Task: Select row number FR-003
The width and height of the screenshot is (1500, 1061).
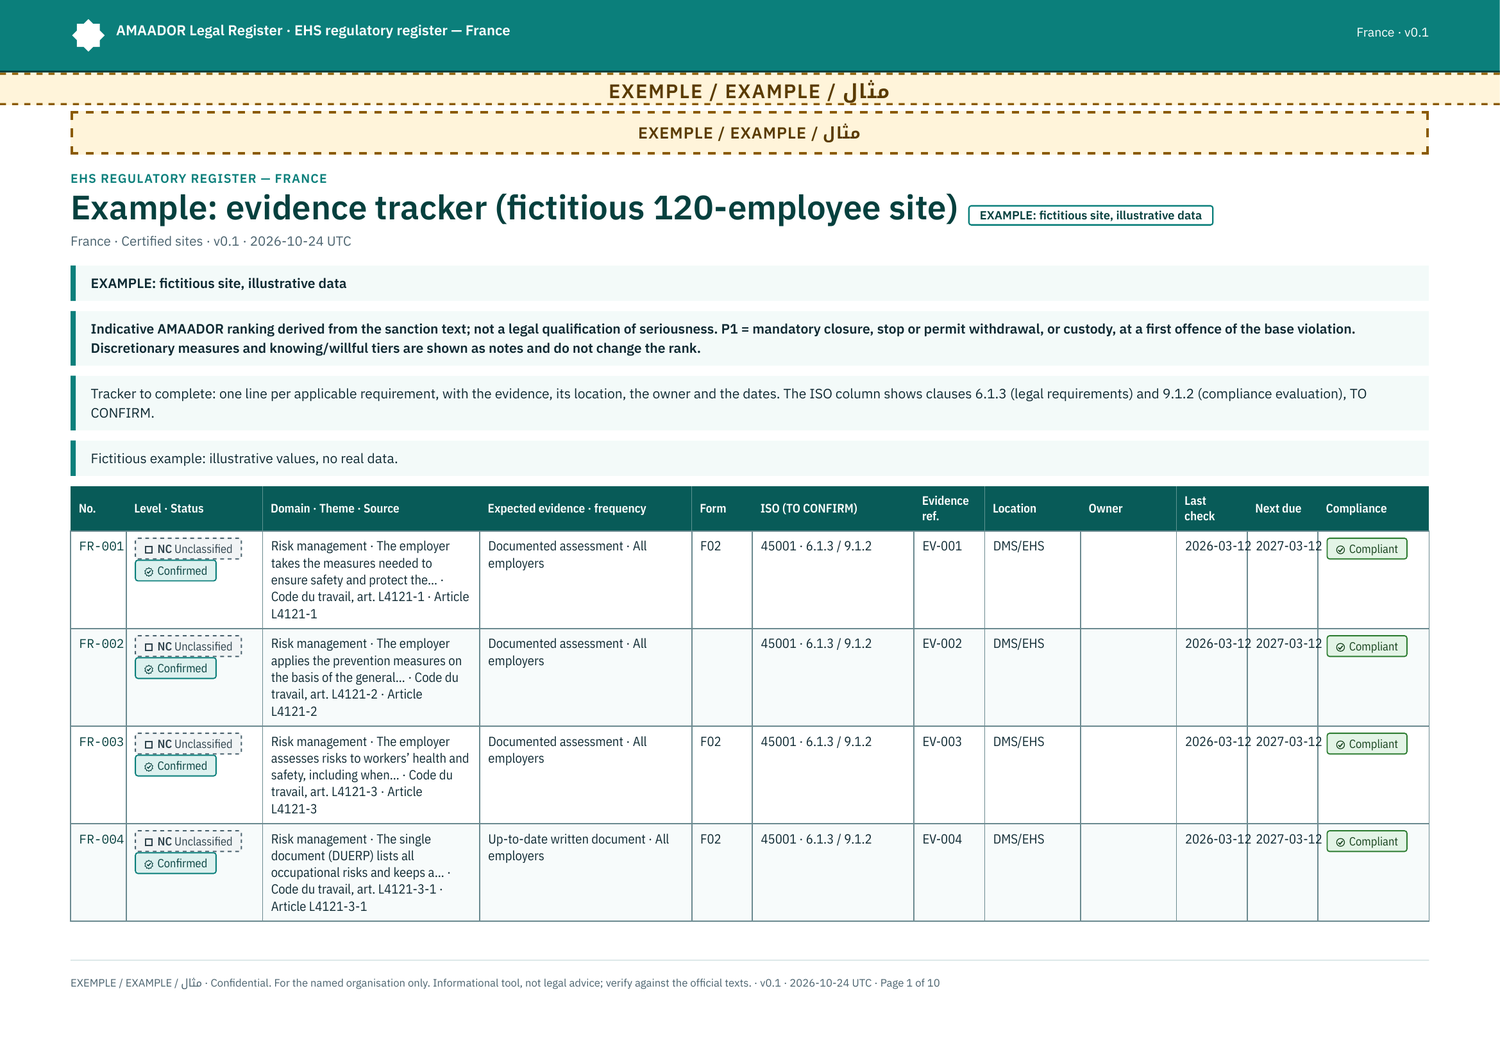Action: click(102, 742)
